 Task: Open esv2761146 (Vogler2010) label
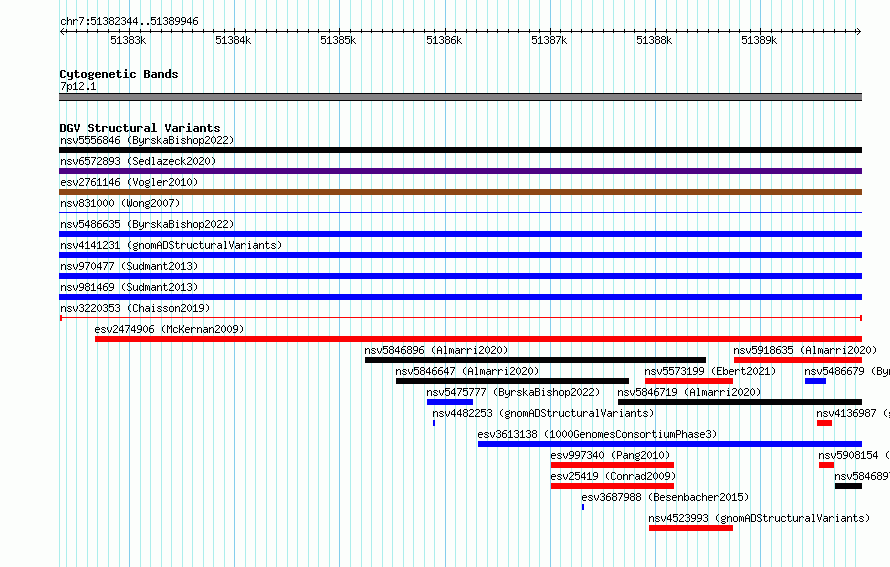click(x=129, y=182)
